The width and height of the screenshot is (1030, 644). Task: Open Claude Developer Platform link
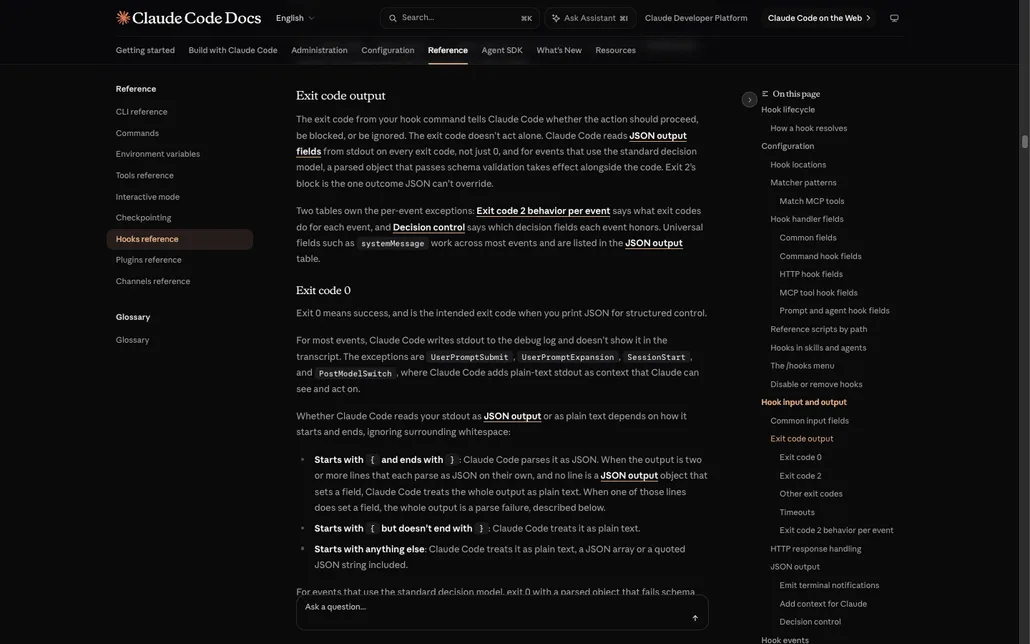coord(696,18)
